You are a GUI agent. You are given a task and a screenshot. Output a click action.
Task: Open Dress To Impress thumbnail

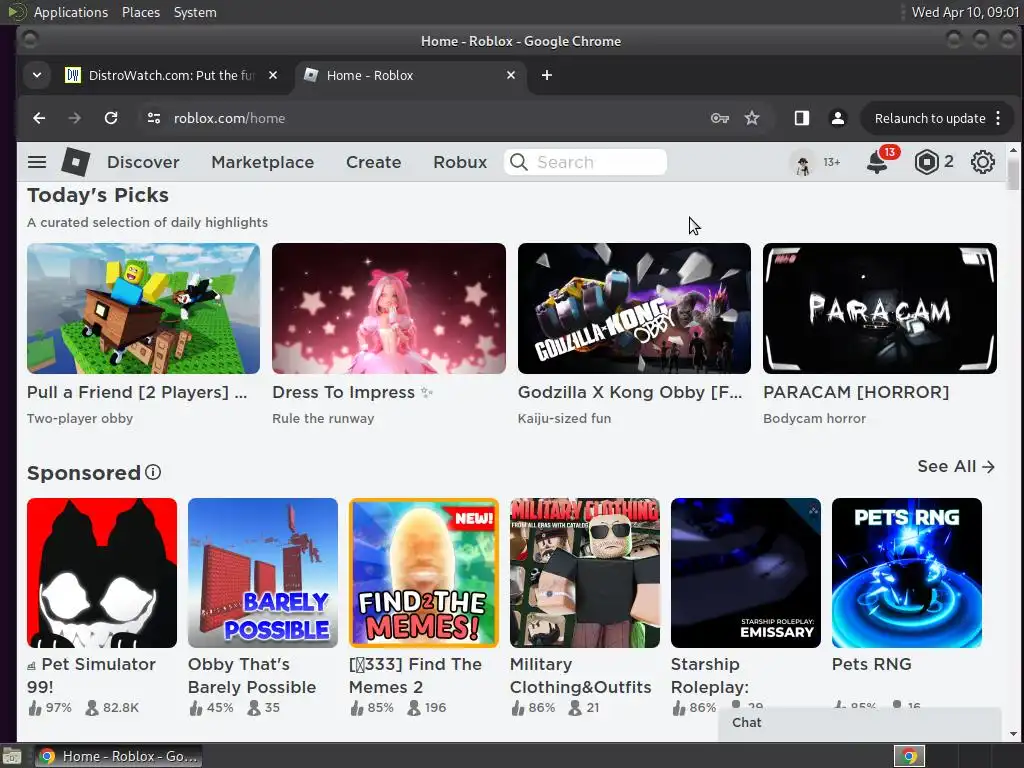(x=389, y=308)
